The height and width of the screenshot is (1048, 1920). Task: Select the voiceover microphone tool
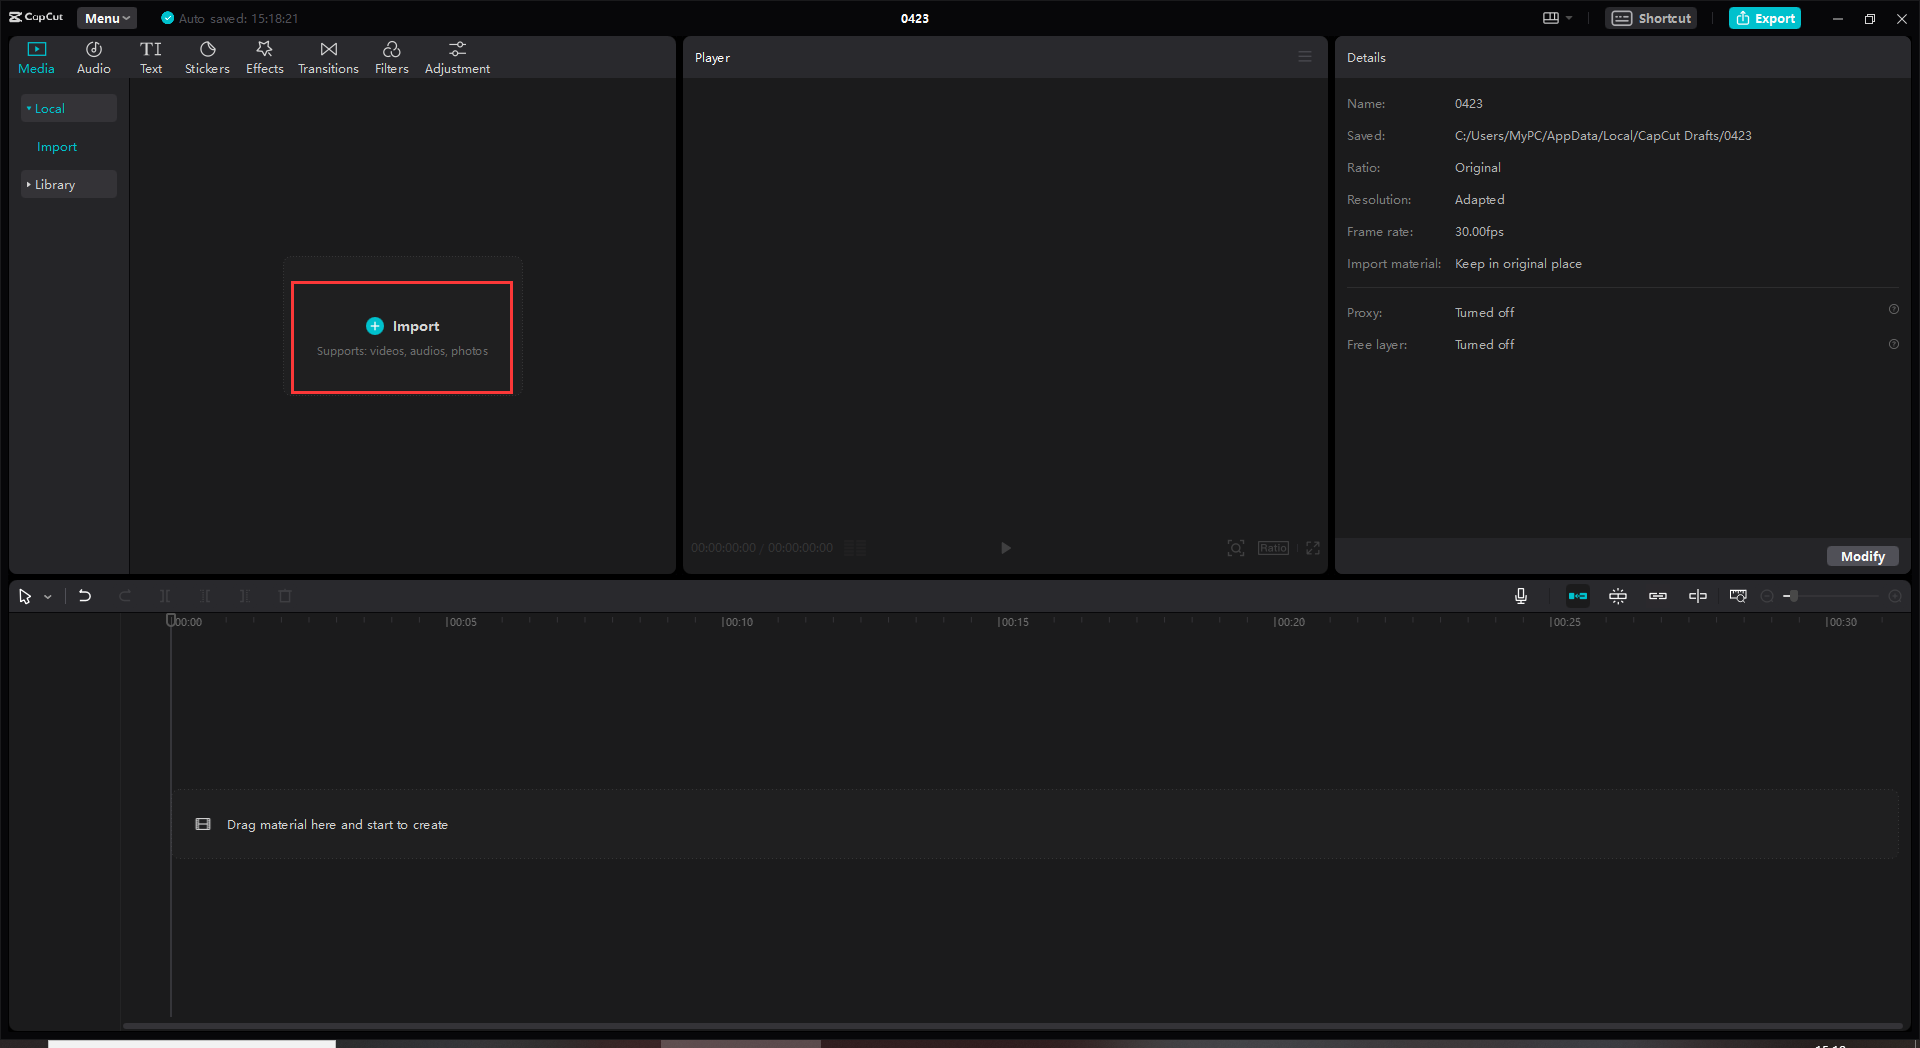coord(1519,595)
